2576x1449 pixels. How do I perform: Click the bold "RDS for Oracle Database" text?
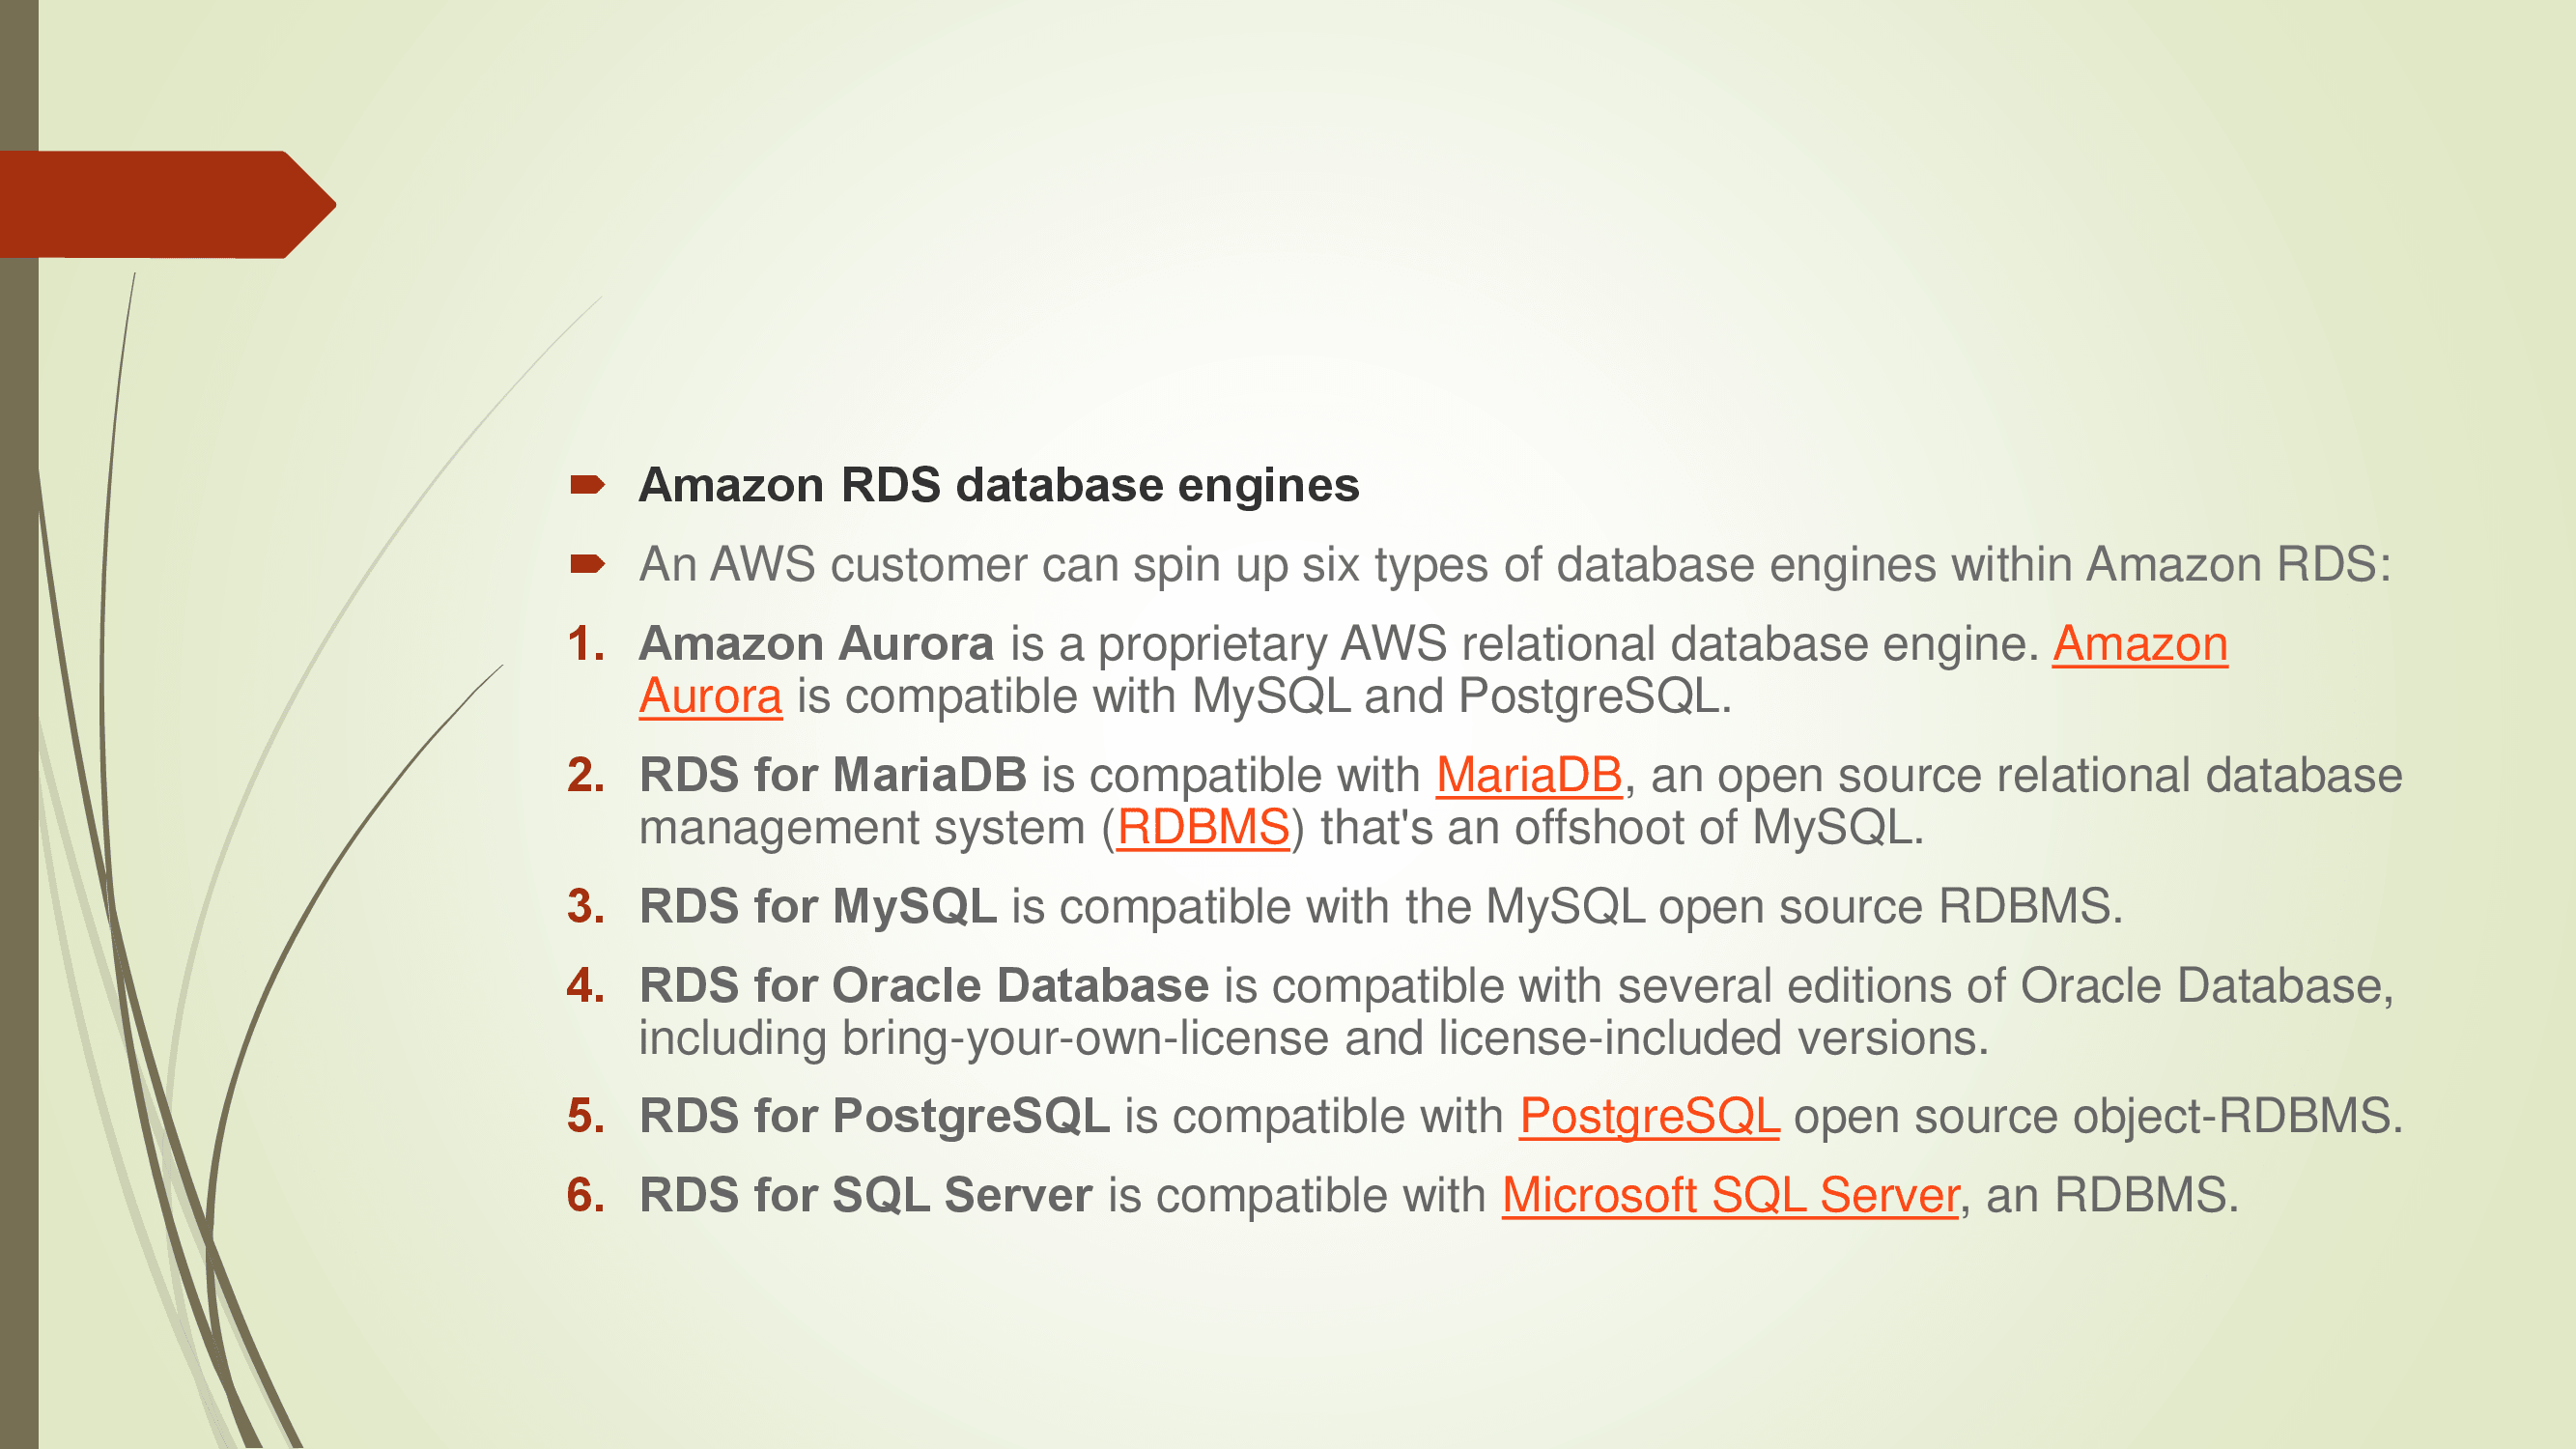coord(923,986)
